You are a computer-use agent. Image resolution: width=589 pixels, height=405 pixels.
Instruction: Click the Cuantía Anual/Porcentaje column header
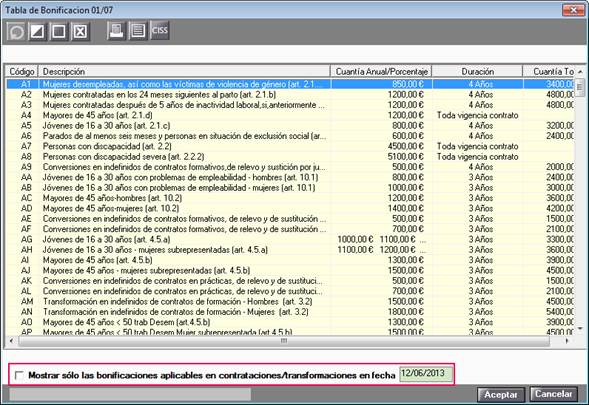(x=381, y=71)
